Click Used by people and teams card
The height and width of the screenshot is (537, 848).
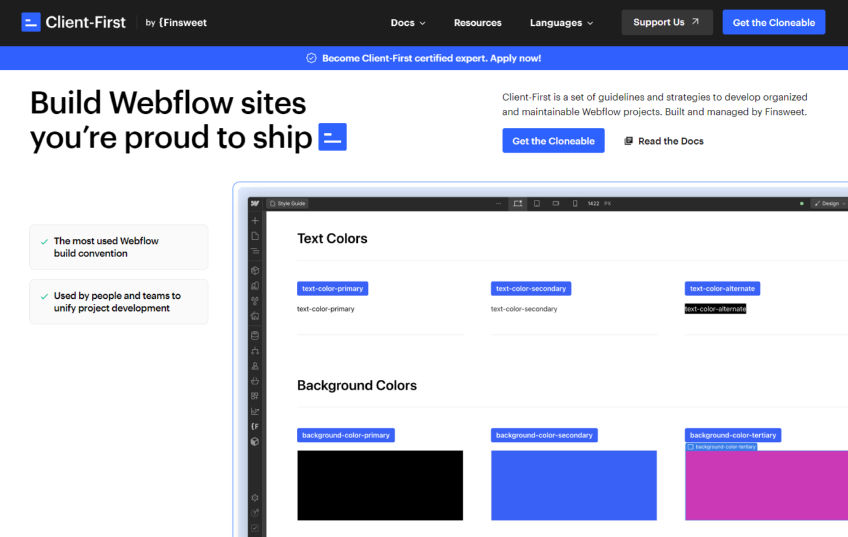[118, 302]
